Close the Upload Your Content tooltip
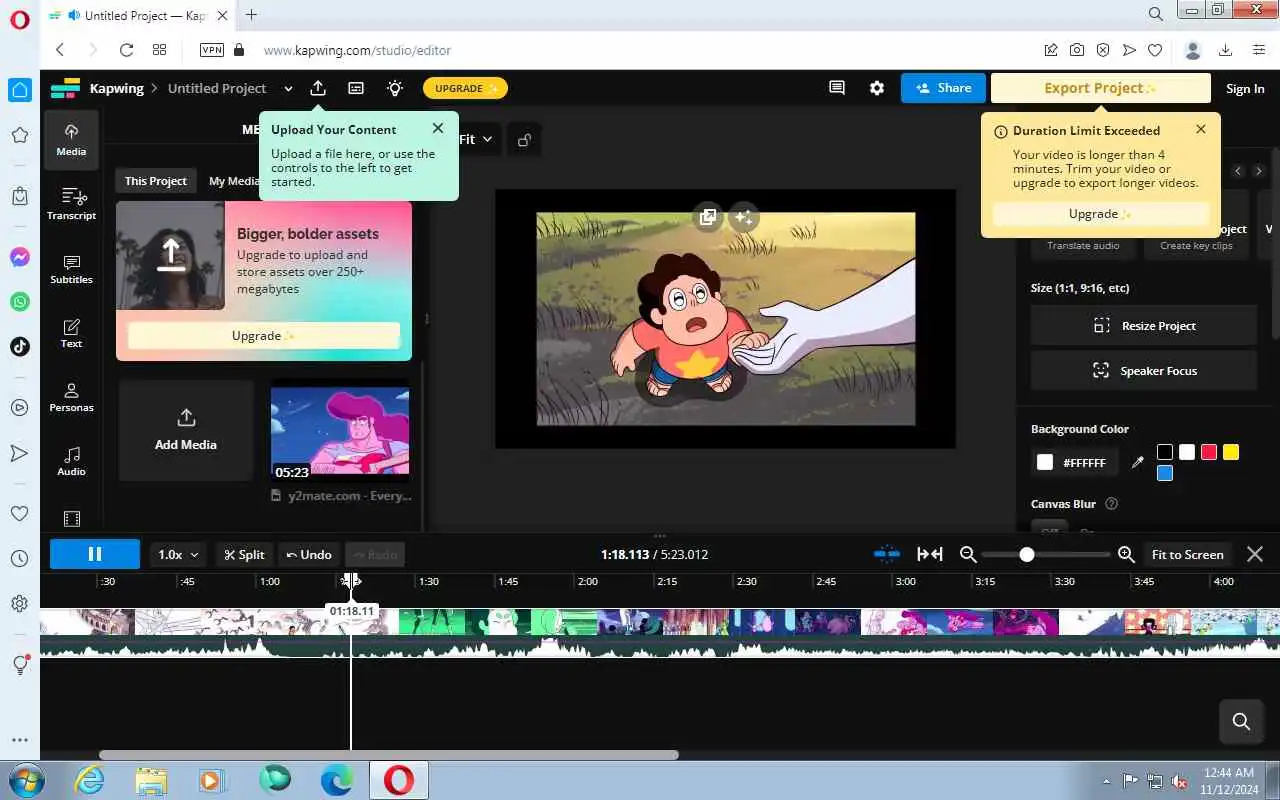Image resolution: width=1280 pixels, height=800 pixels. click(x=438, y=128)
